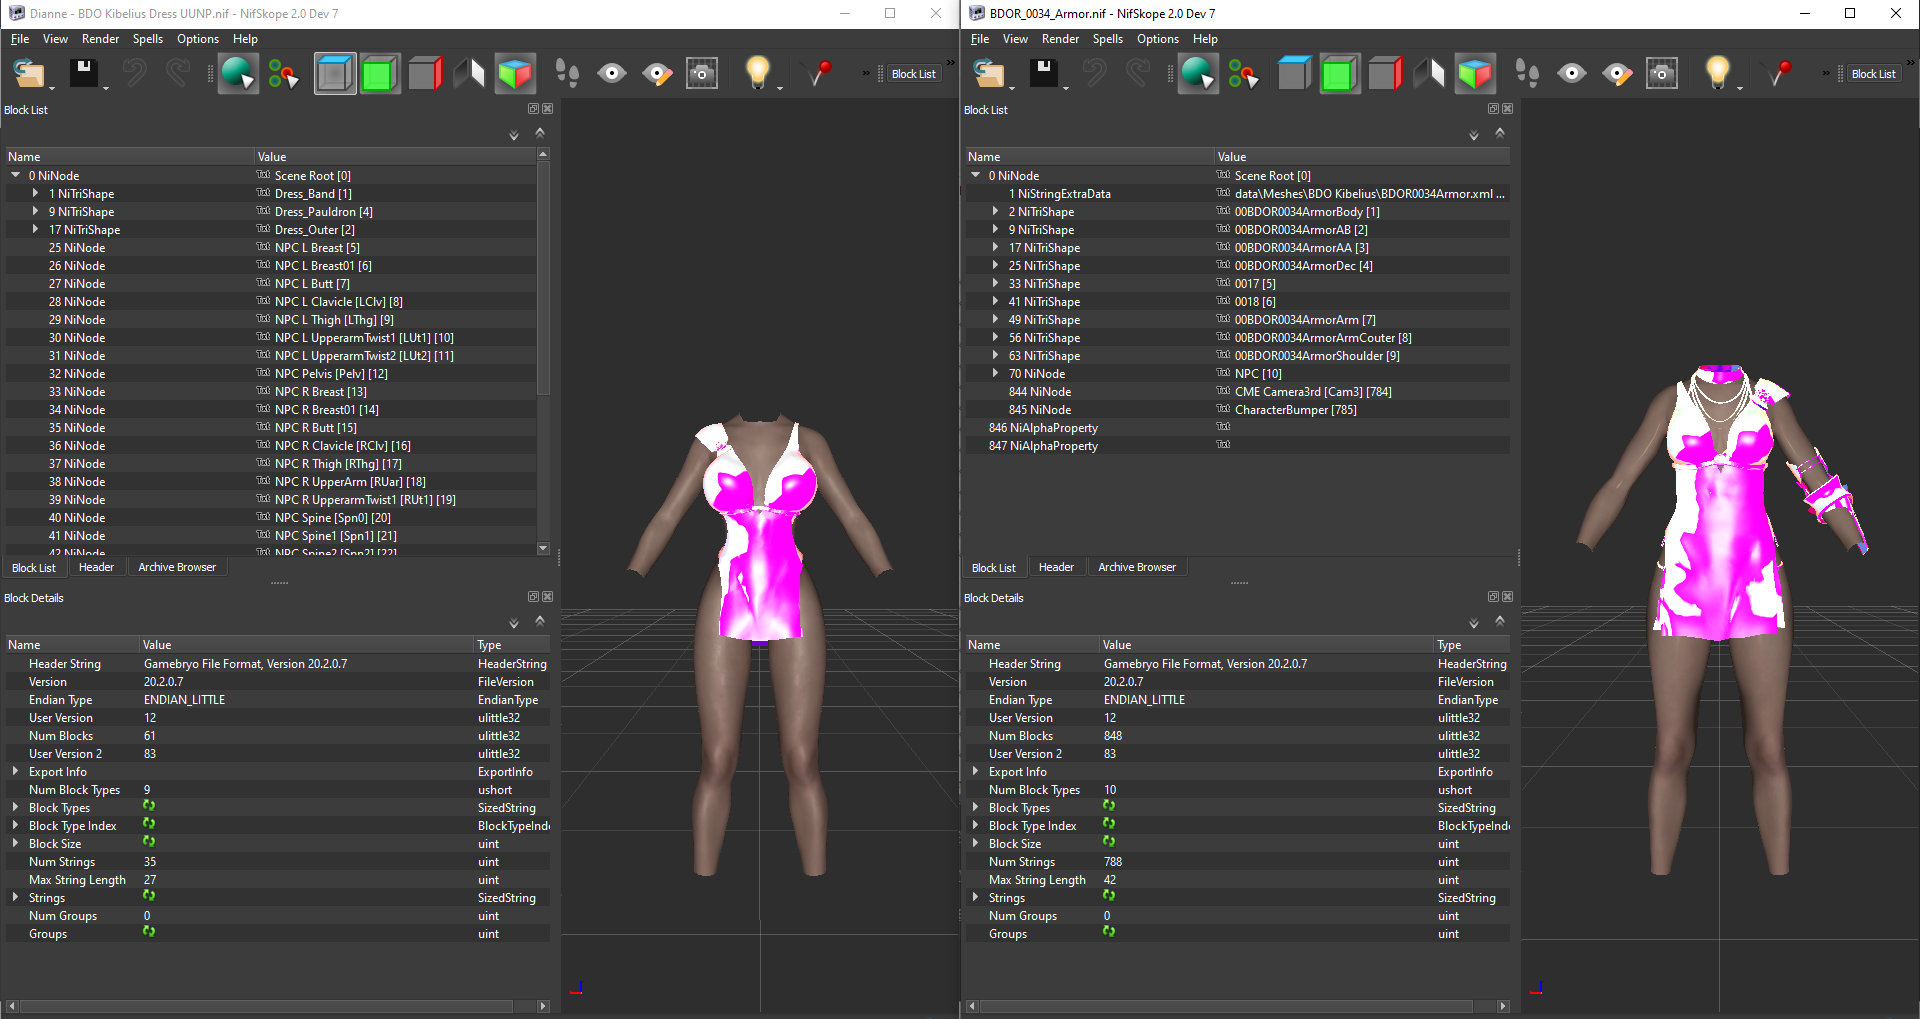Image resolution: width=1920 pixels, height=1019 pixels.
Task: Click the red pin marker icon in right toolbar
Action: click(1779, 73)
